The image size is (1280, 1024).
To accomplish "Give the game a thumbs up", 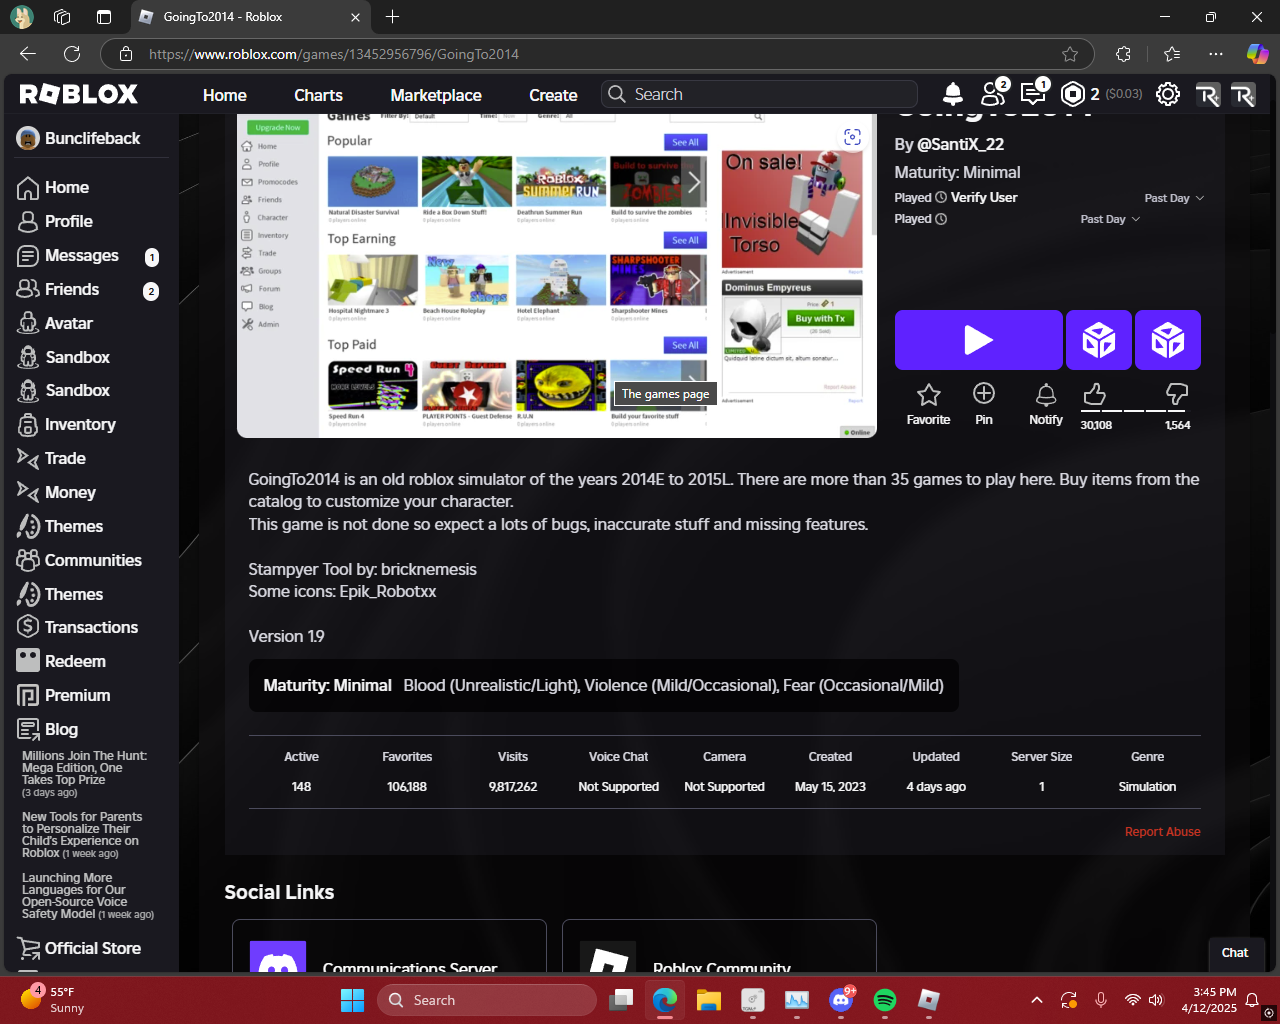I will click(1095, 396).
